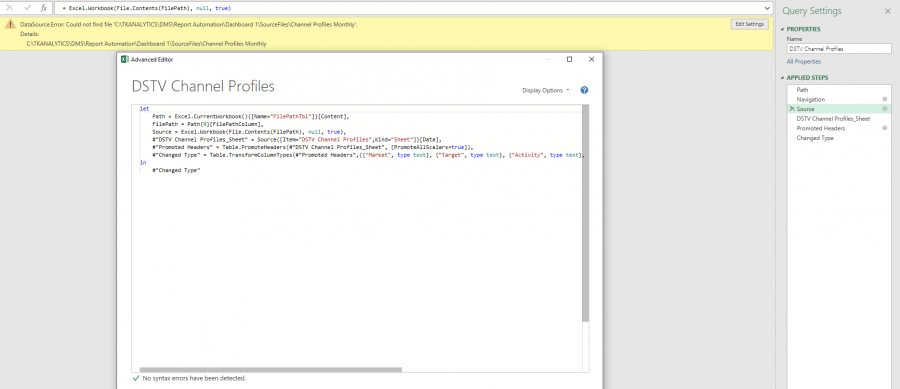Cancel the formula bar edit (X icon)
The image size is (900, 389).
click(x=9, y=8)
